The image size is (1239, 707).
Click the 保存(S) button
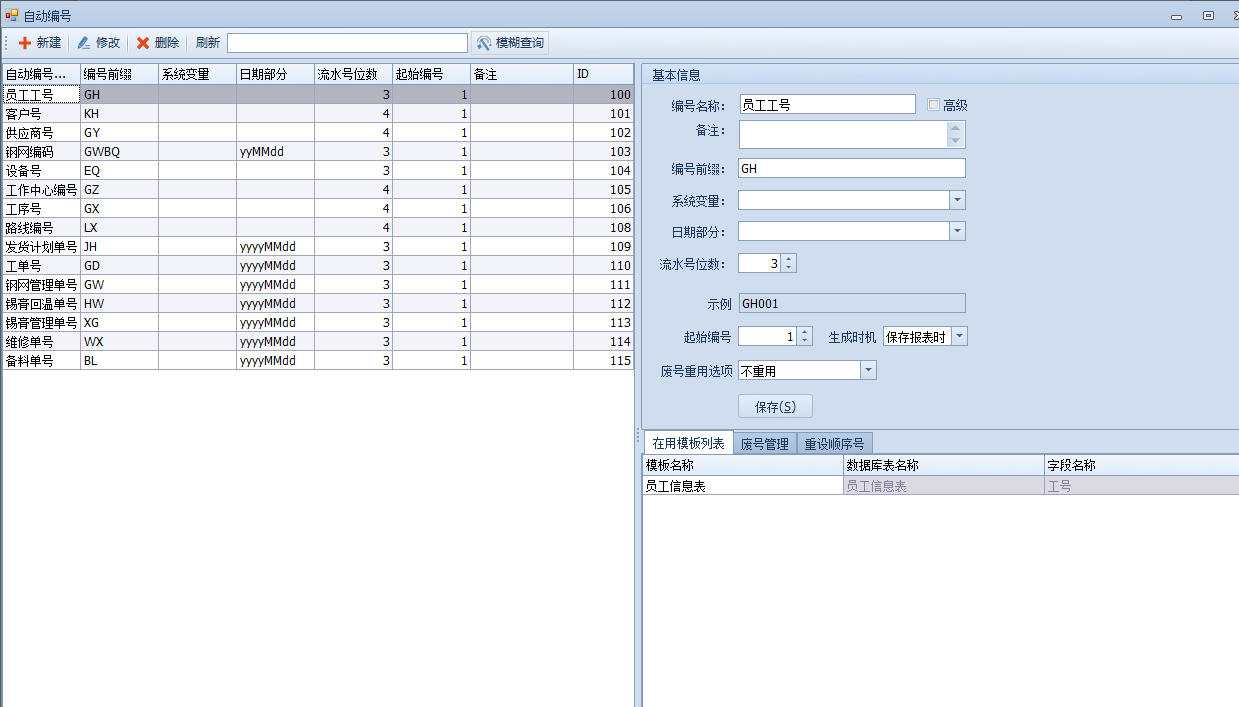(775, 407)
